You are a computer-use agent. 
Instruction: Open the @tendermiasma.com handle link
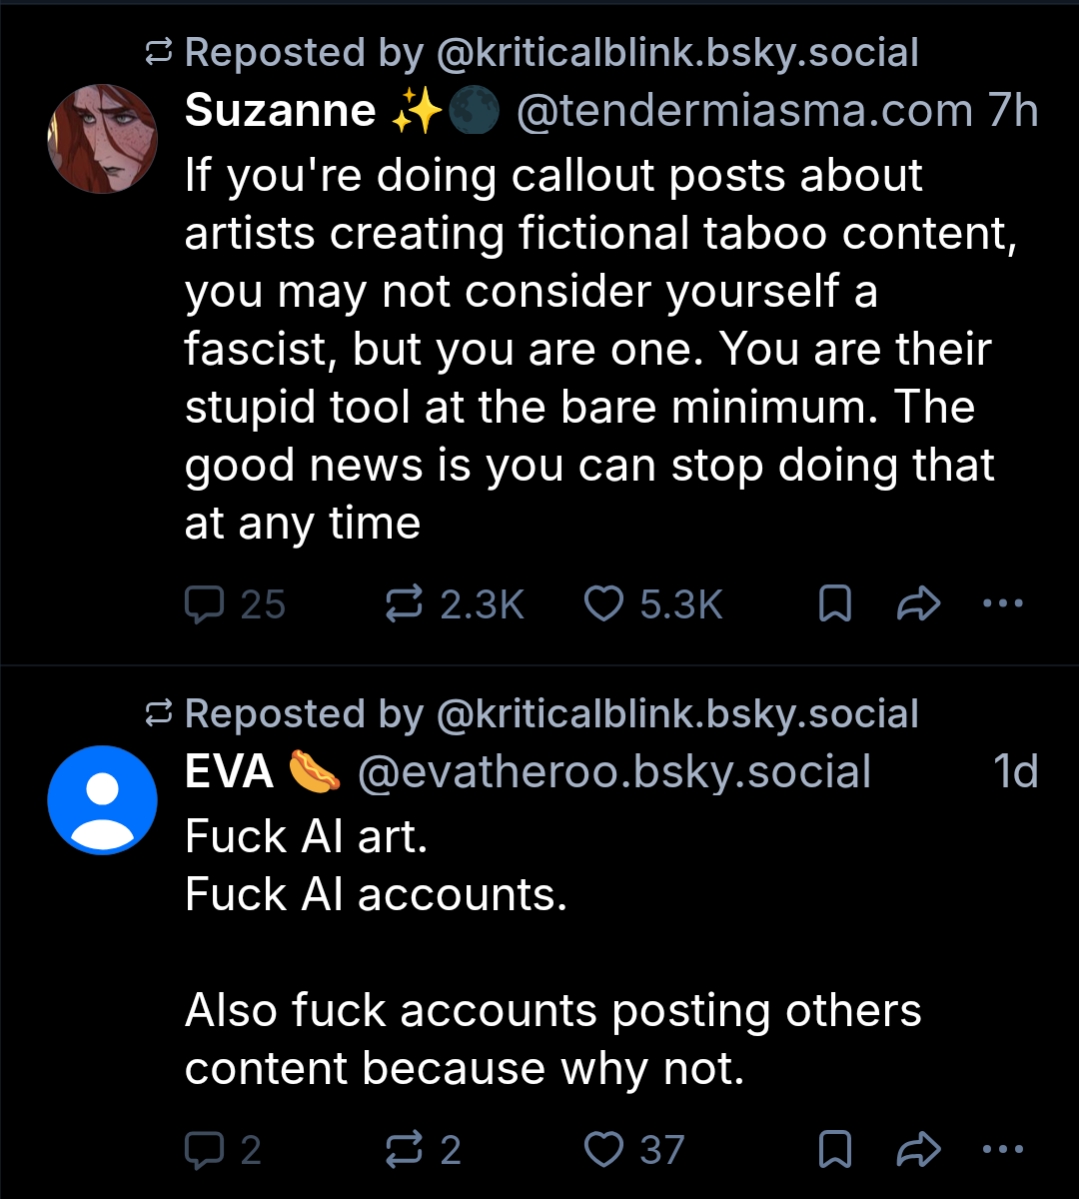pyautogui.click(x=744, y=111)
